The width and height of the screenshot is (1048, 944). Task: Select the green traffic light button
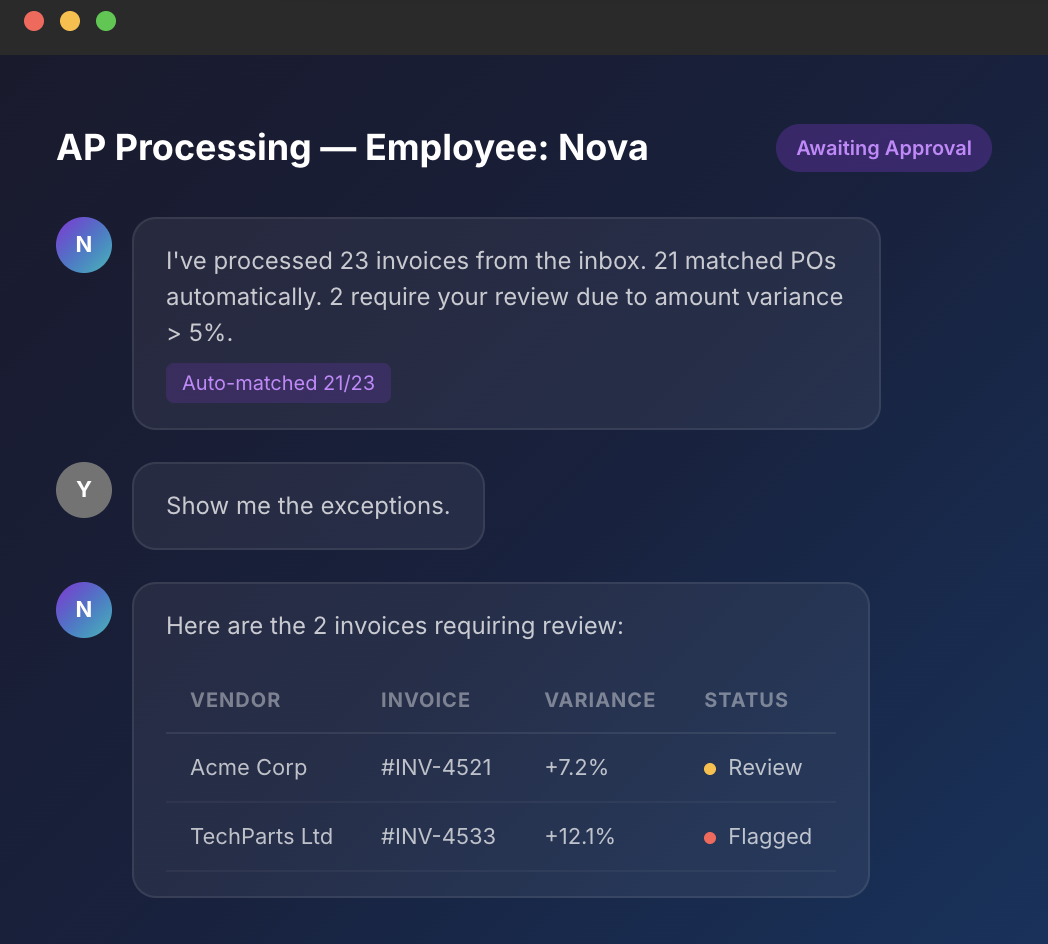105,20
